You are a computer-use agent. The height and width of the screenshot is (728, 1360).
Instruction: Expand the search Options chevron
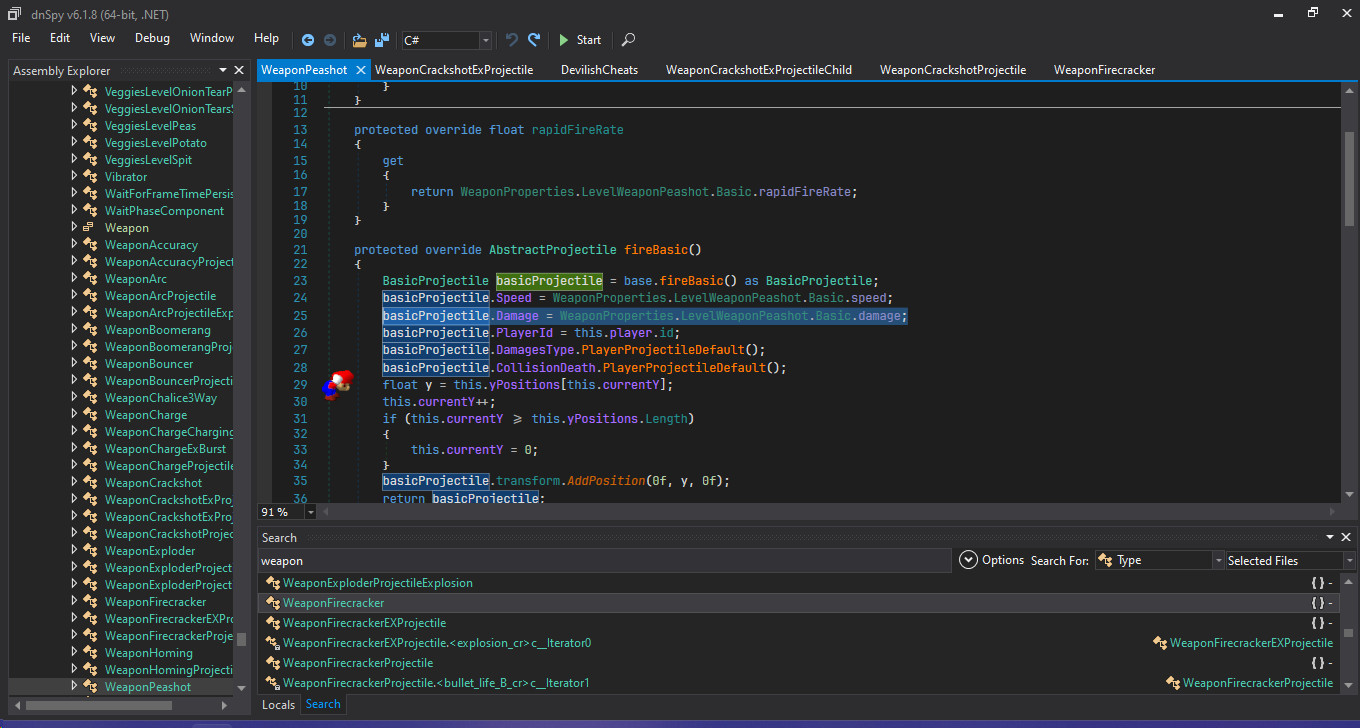(967, 560)
